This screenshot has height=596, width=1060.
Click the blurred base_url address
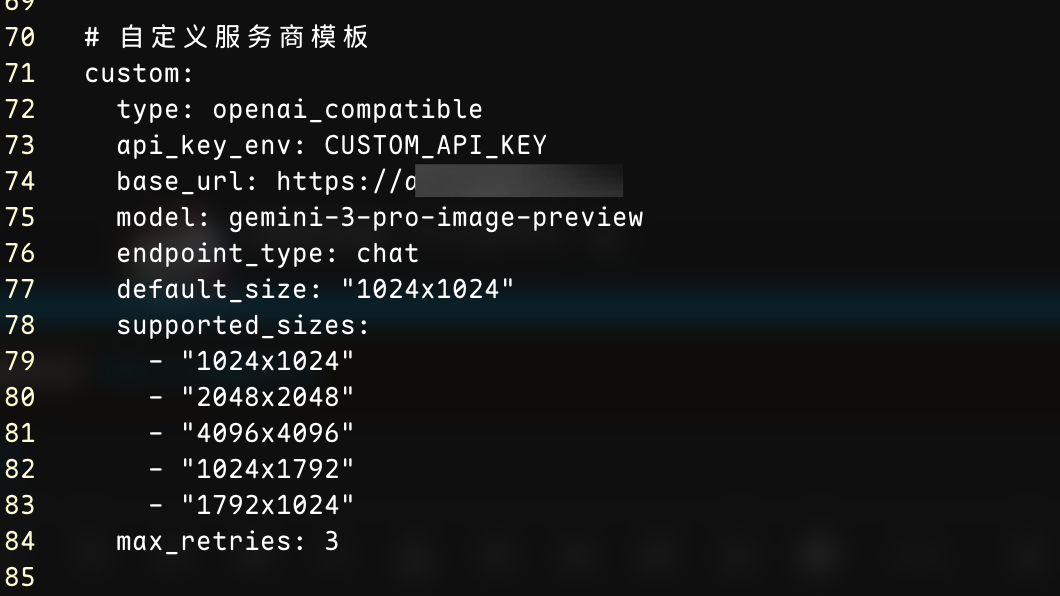coord(519,181)
